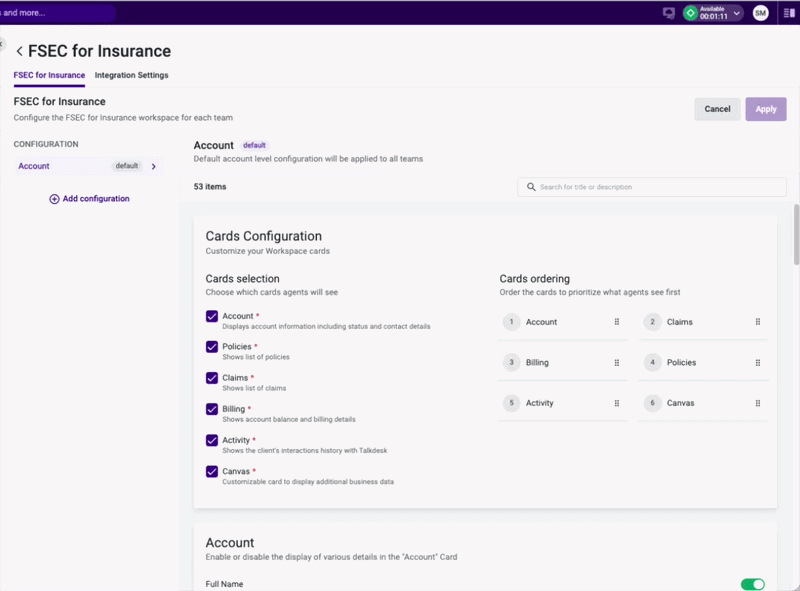Grab the drag handle for Policies ordering card
Viewport: 800px width, 591px height.
[758, 363]
